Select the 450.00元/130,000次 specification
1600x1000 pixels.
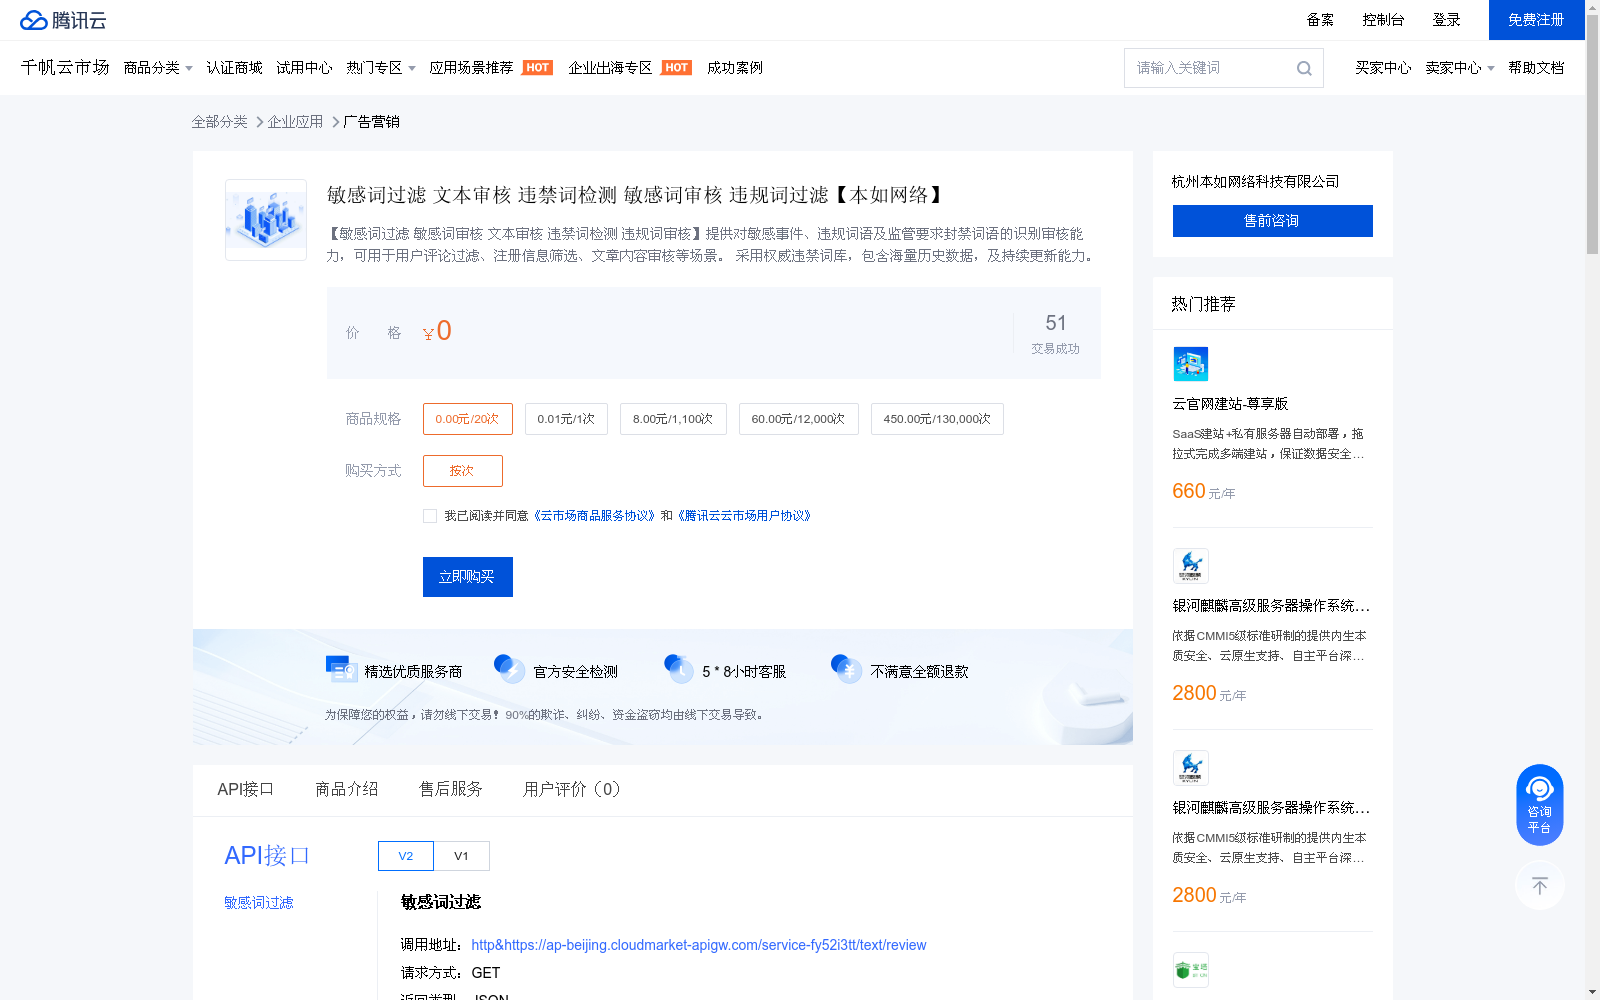pos(937,419)
